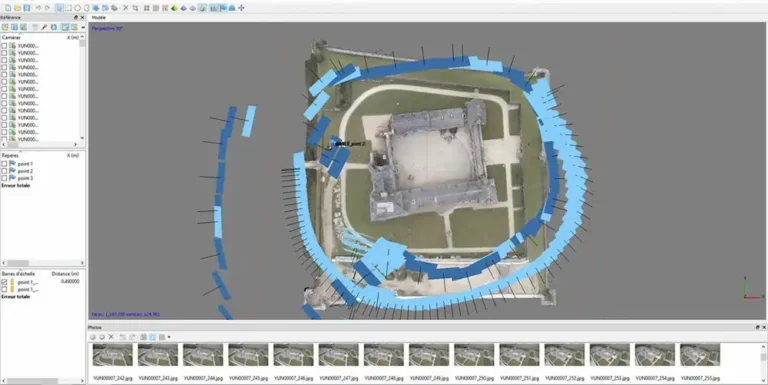Image resolution: width=768 pixels, height=385 pixels.
Task: Click the Perspective 30° label in viewport
Action: pos(107,28)
